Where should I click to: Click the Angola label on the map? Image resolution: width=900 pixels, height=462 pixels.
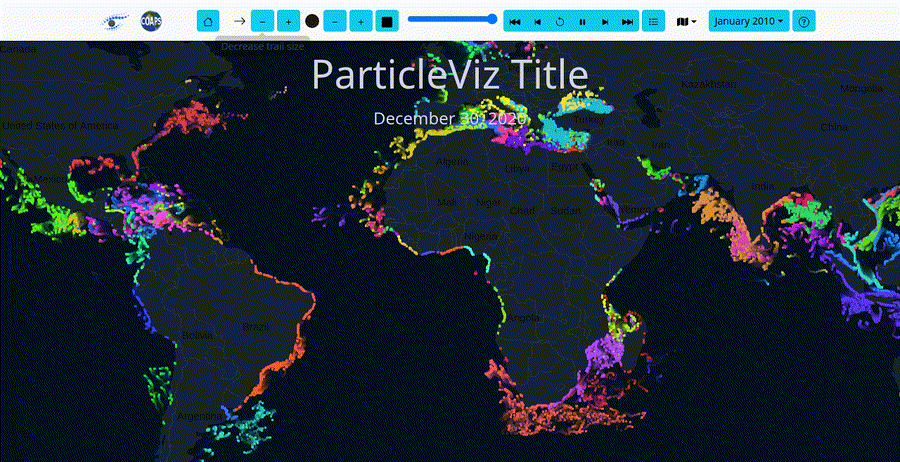tap(523, 318)
